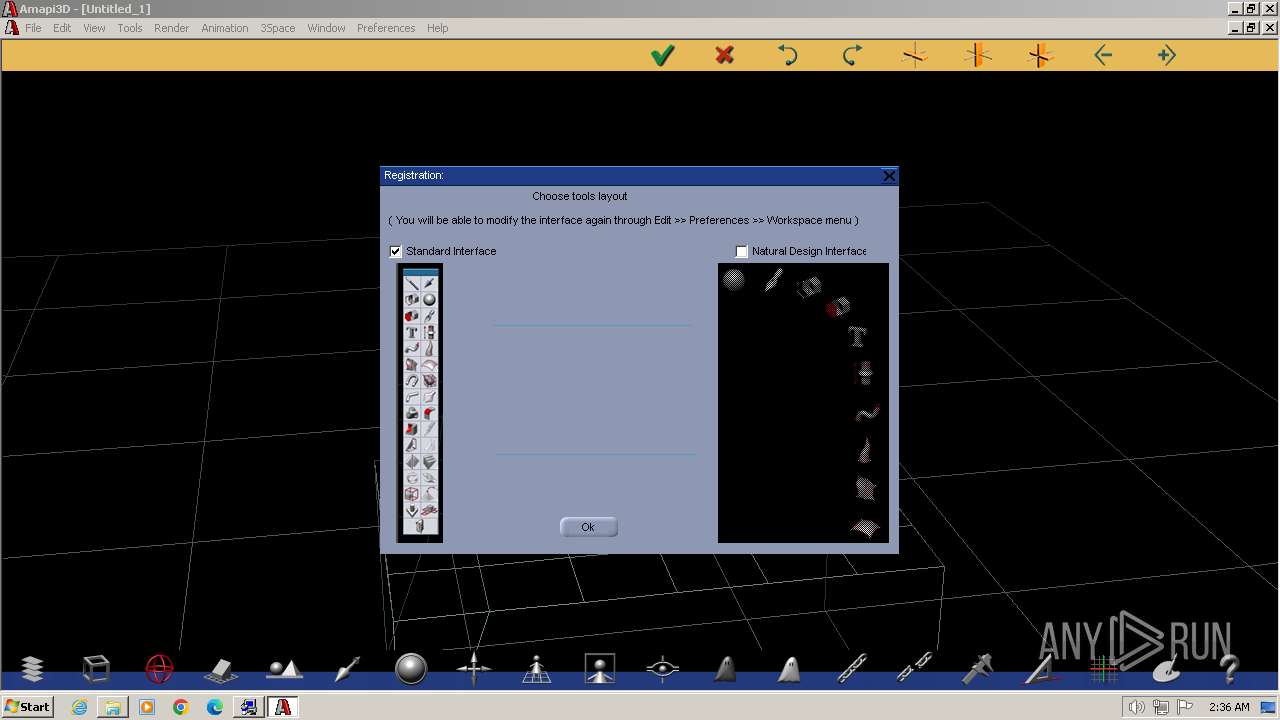
Task: Open the File menu
Action: click(x=33, y=28)
